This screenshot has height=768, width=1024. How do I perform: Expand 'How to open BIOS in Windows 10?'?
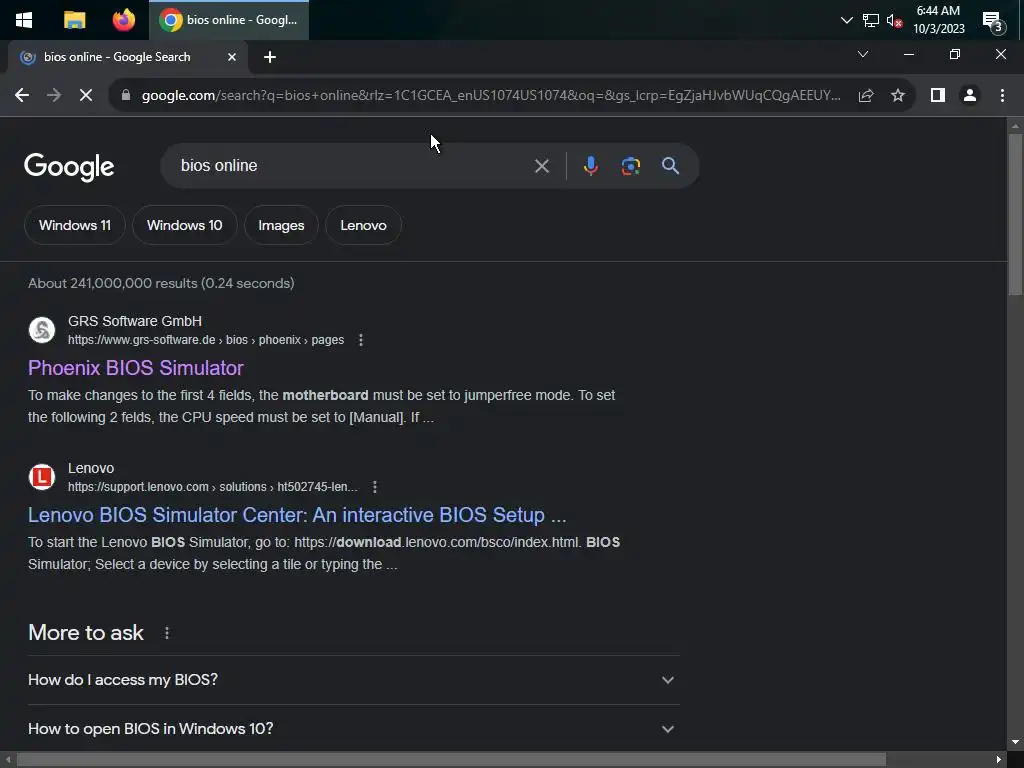point(354,729)
